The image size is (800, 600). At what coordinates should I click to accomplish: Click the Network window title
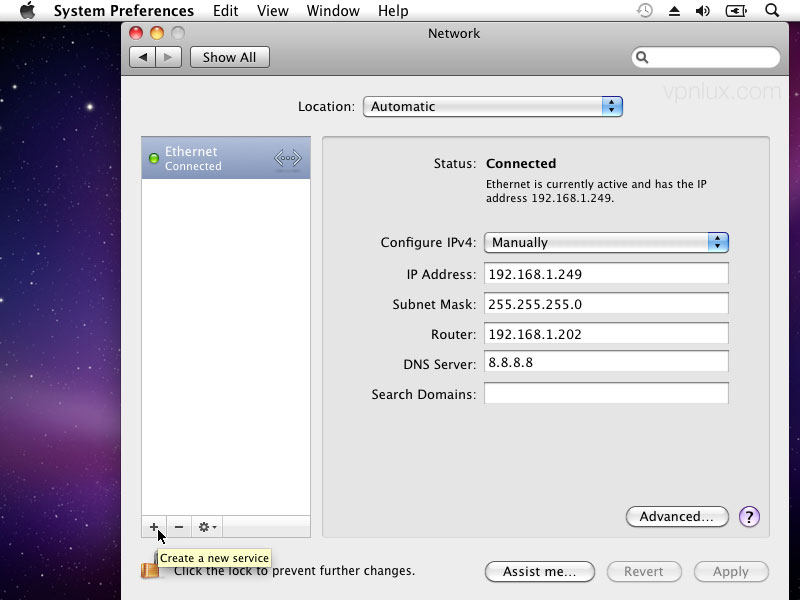pos(454,33)
